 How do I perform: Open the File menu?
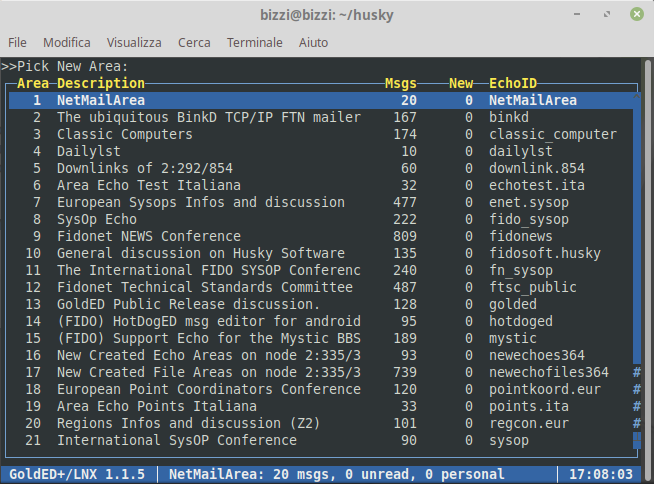(x=17, y=43)
